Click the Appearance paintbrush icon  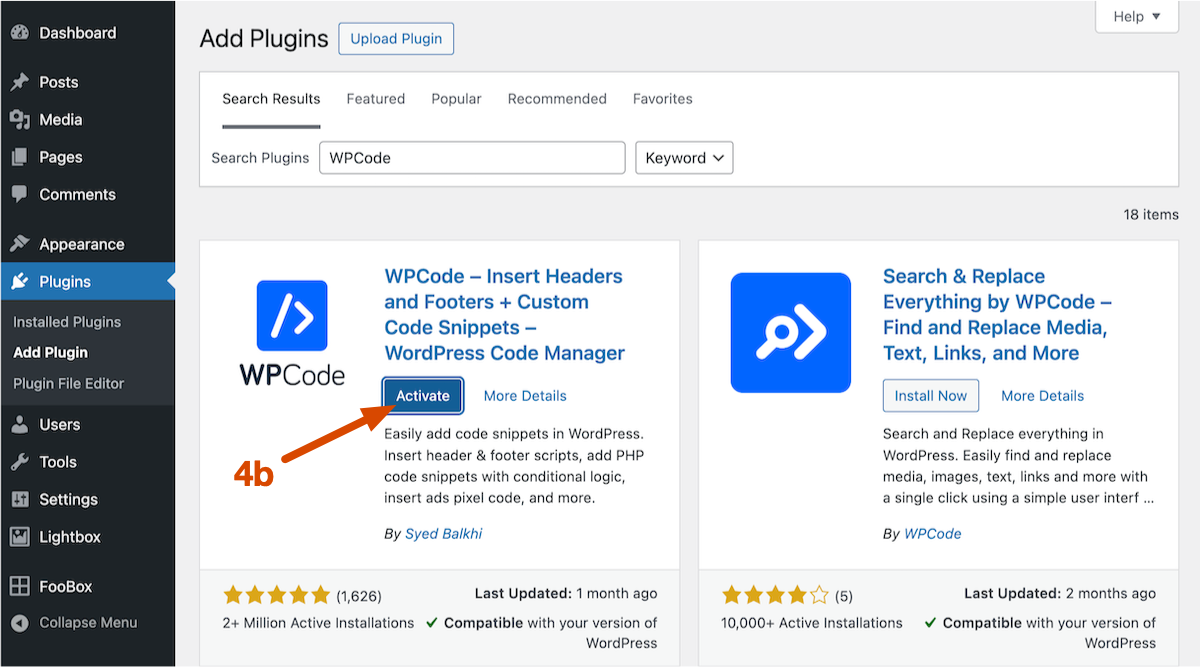tap(19, 244)
